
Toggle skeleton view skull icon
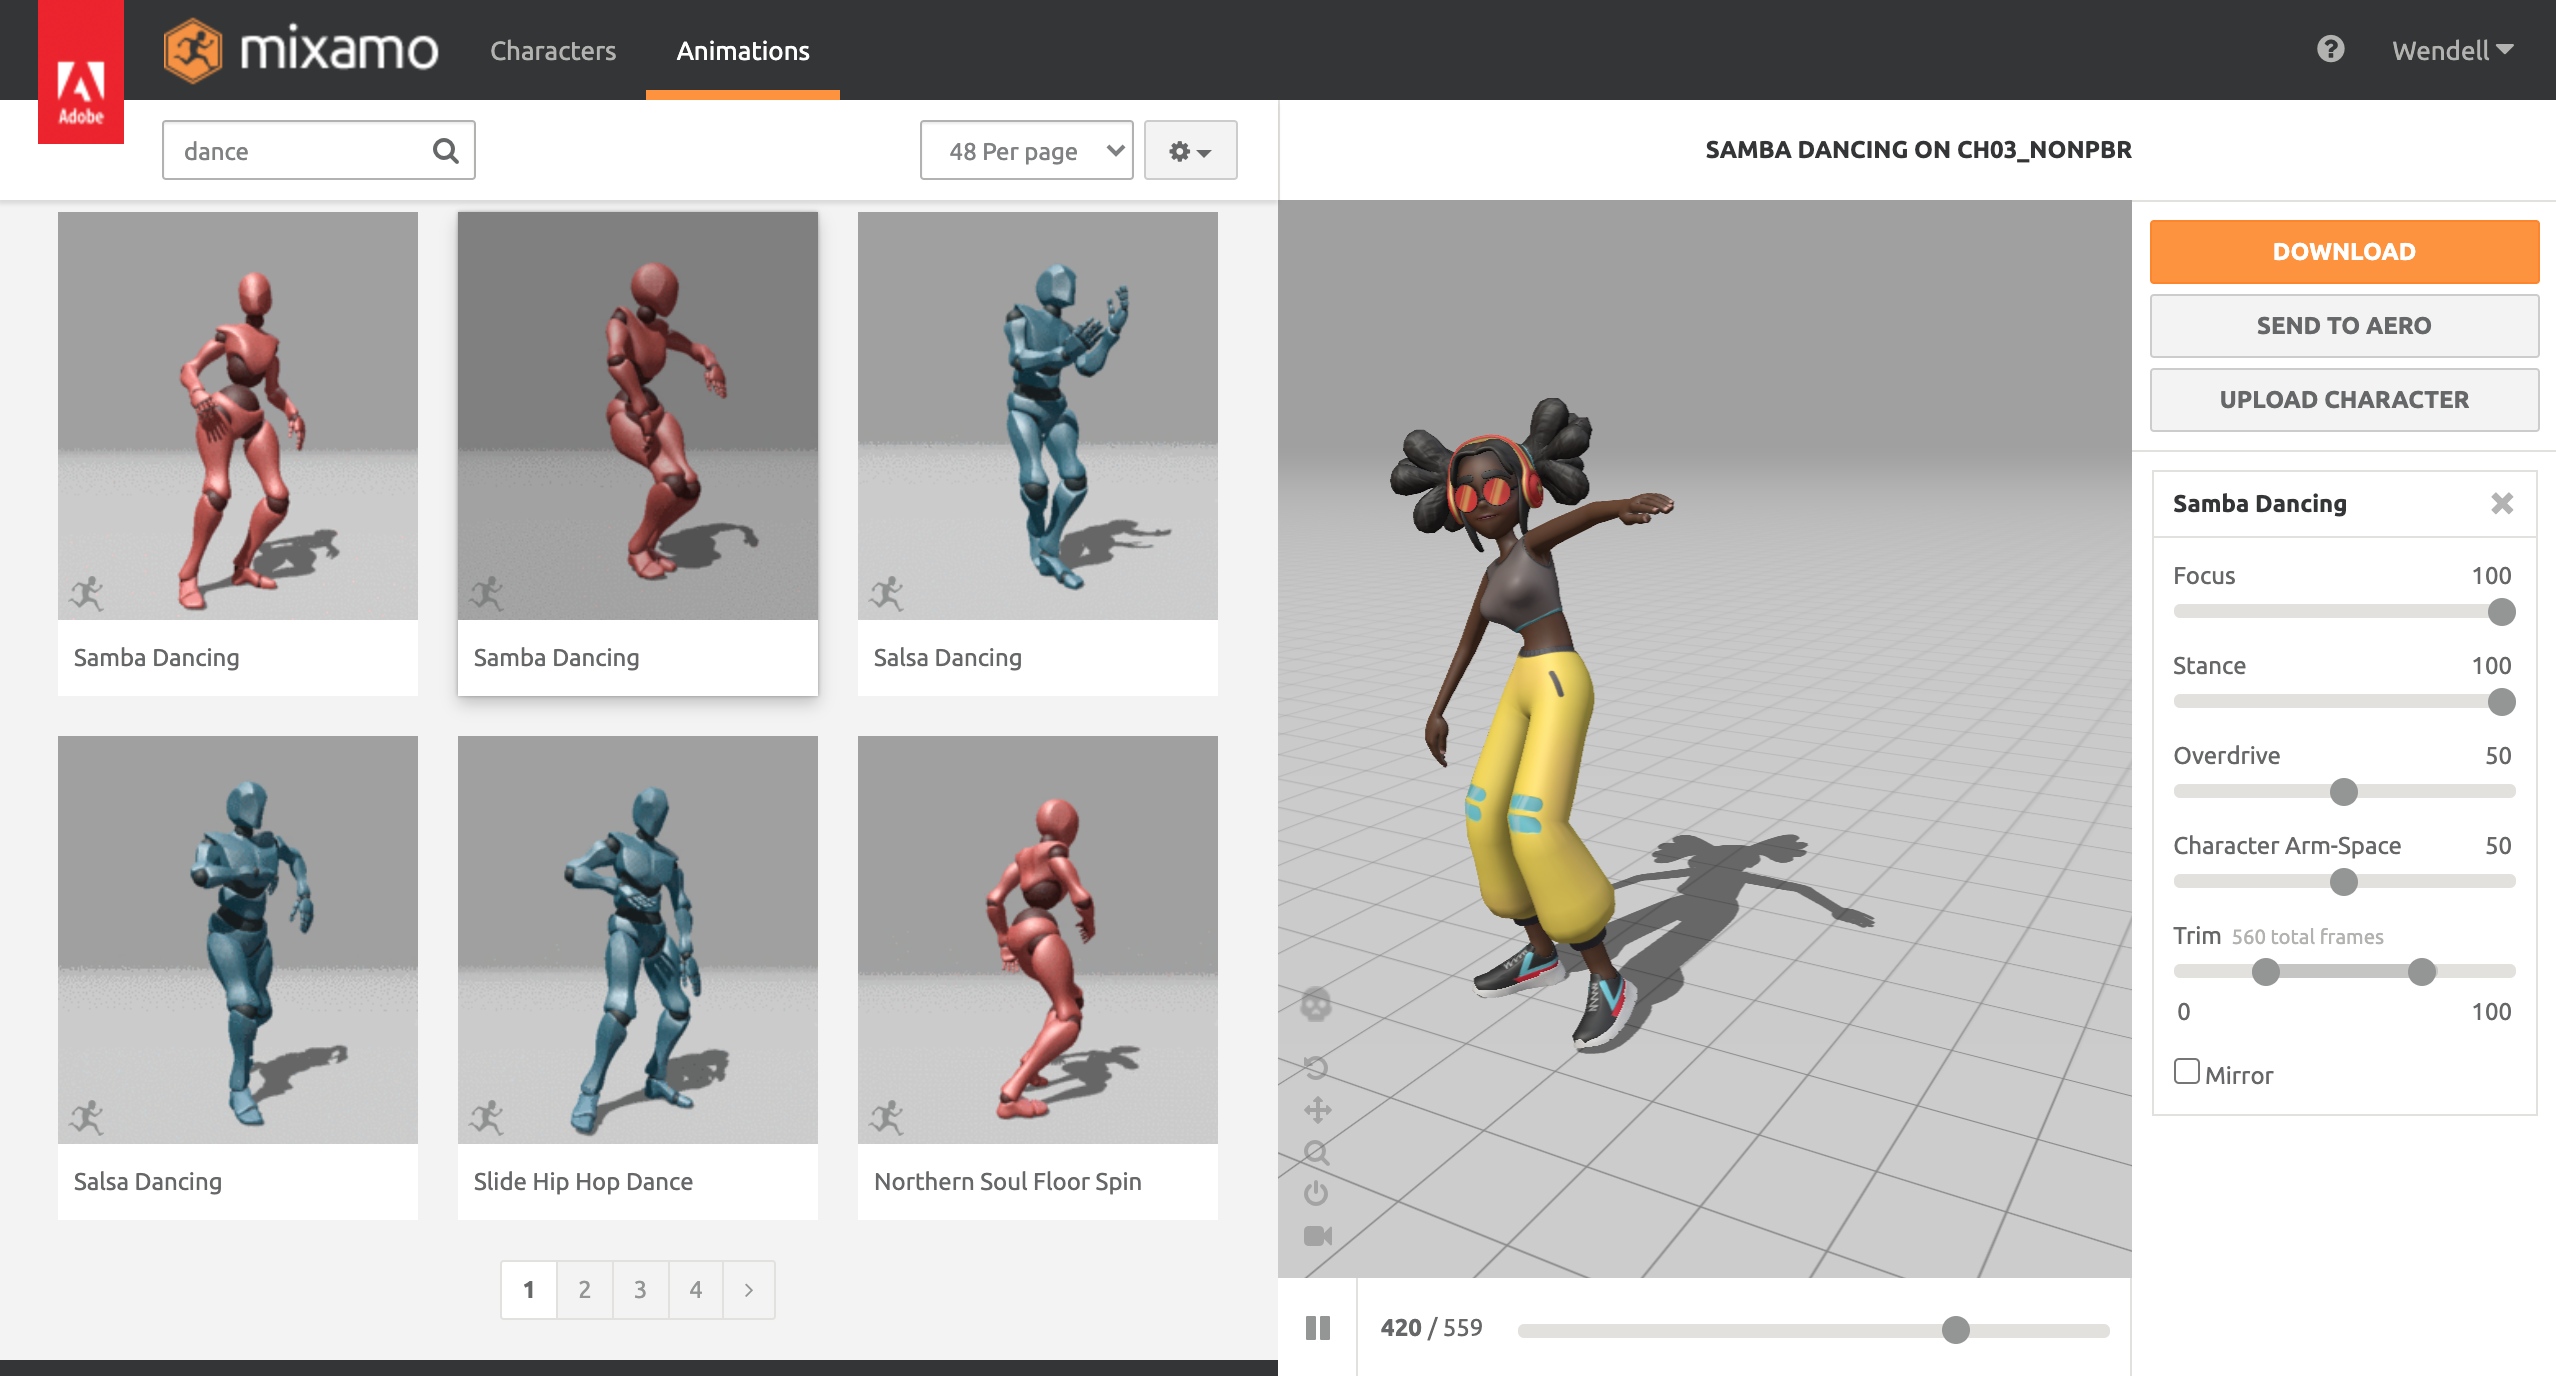point(1316,1004)
